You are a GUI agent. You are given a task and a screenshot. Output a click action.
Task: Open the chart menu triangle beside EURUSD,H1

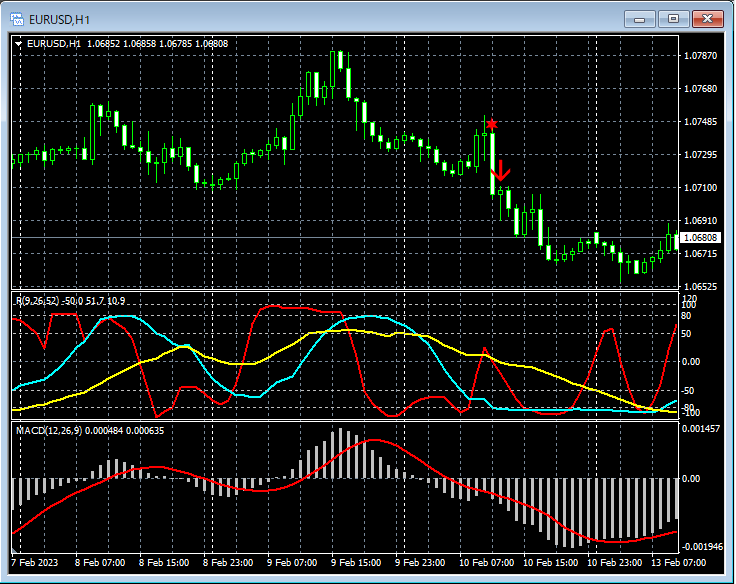pyautogui.click(x=19, y=44)
